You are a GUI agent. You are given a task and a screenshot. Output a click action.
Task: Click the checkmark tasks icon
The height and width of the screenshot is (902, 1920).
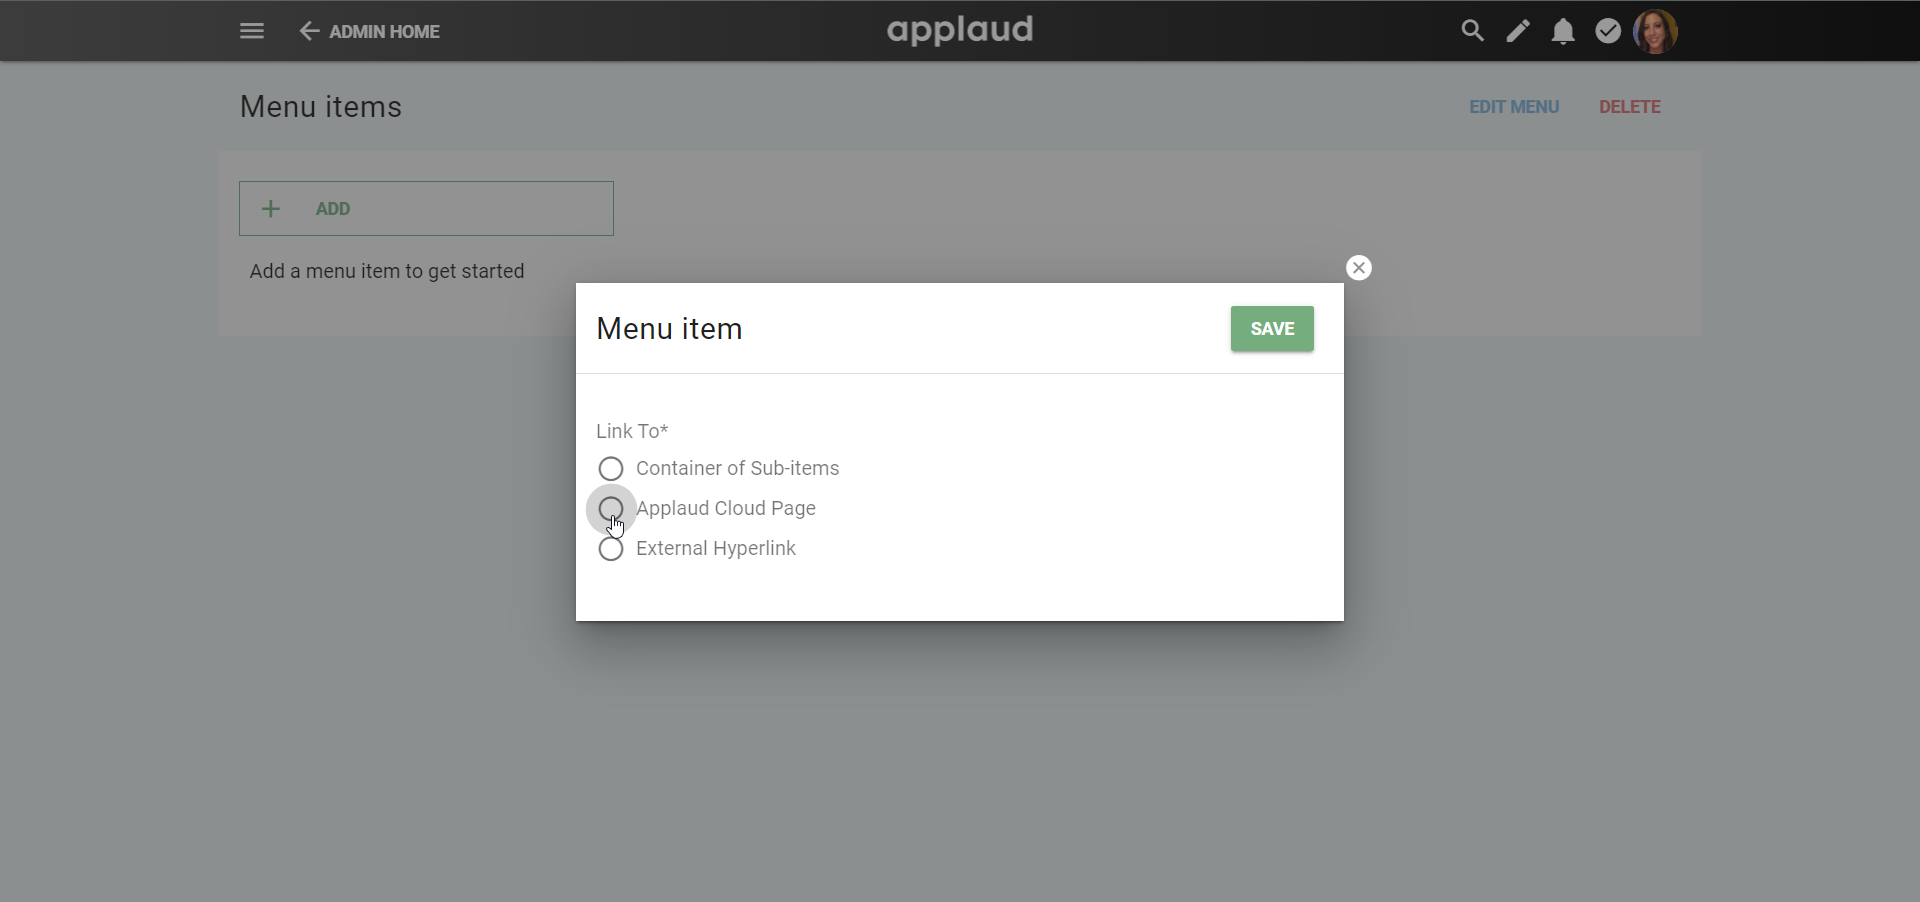pyautogui.click(x=1608, y=31)
